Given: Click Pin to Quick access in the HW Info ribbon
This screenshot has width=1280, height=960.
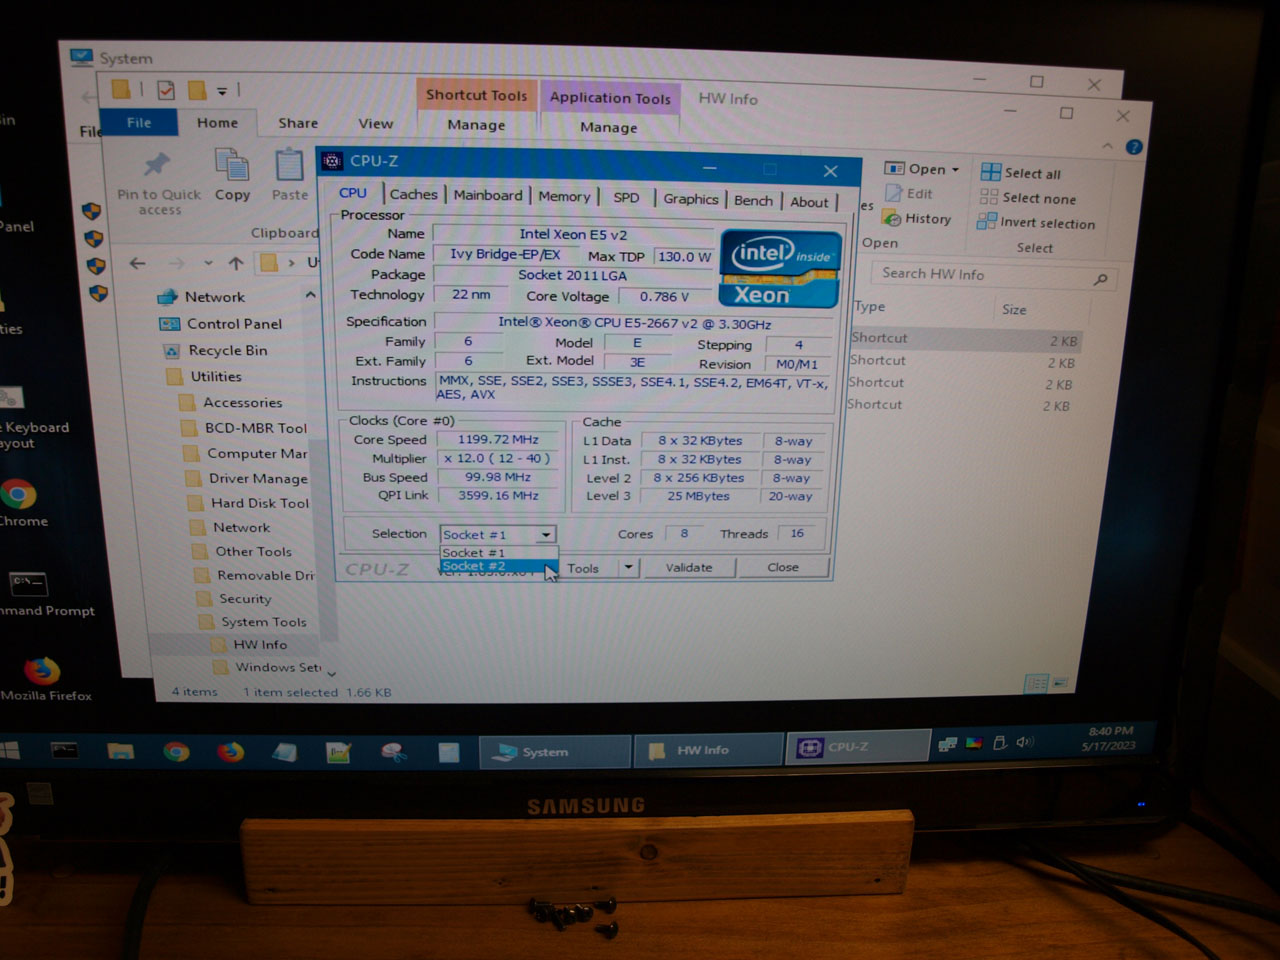Looking at the screenshot, I should [158, 183].
